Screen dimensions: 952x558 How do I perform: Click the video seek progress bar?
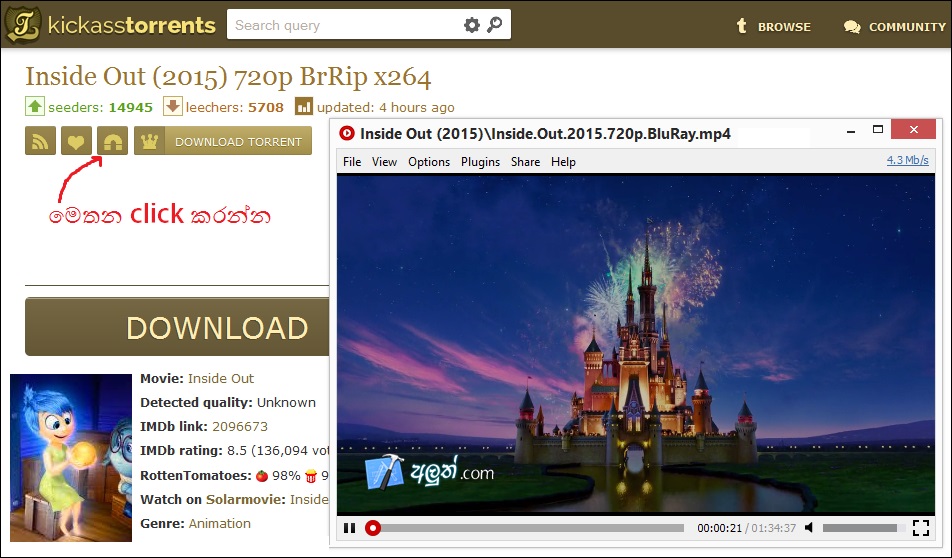[525, 528]
